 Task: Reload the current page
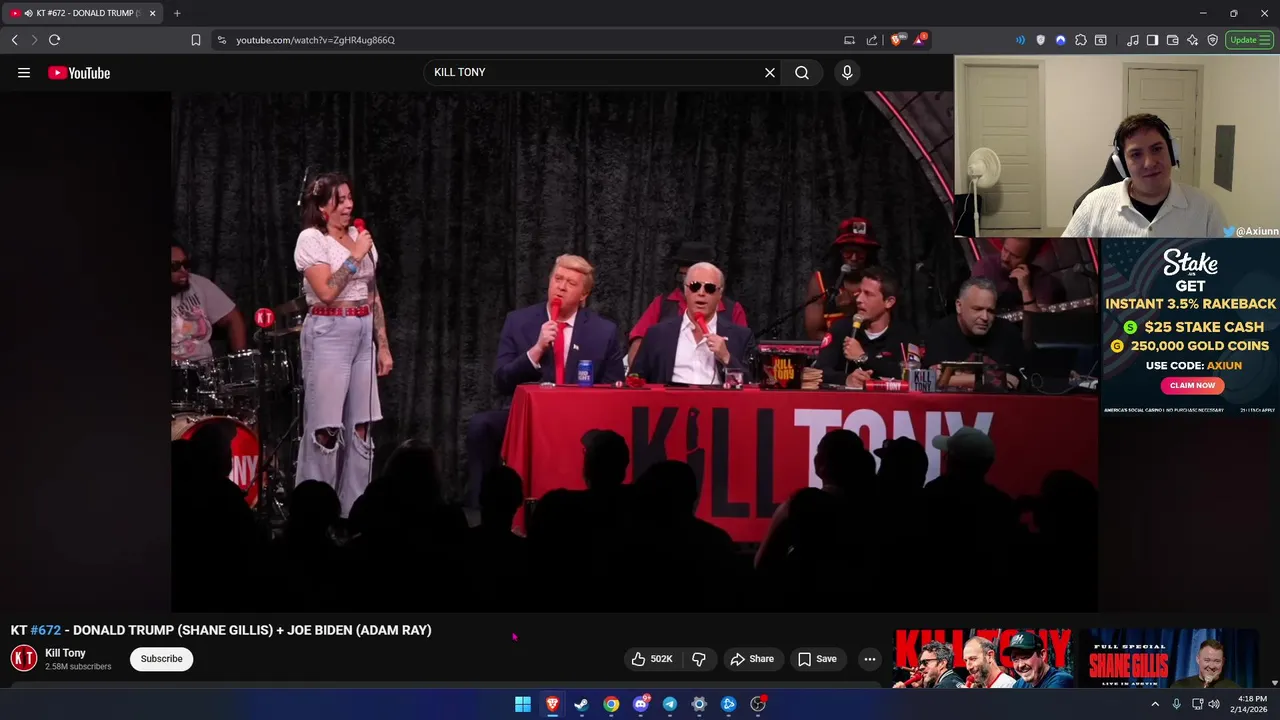point(54,40)
